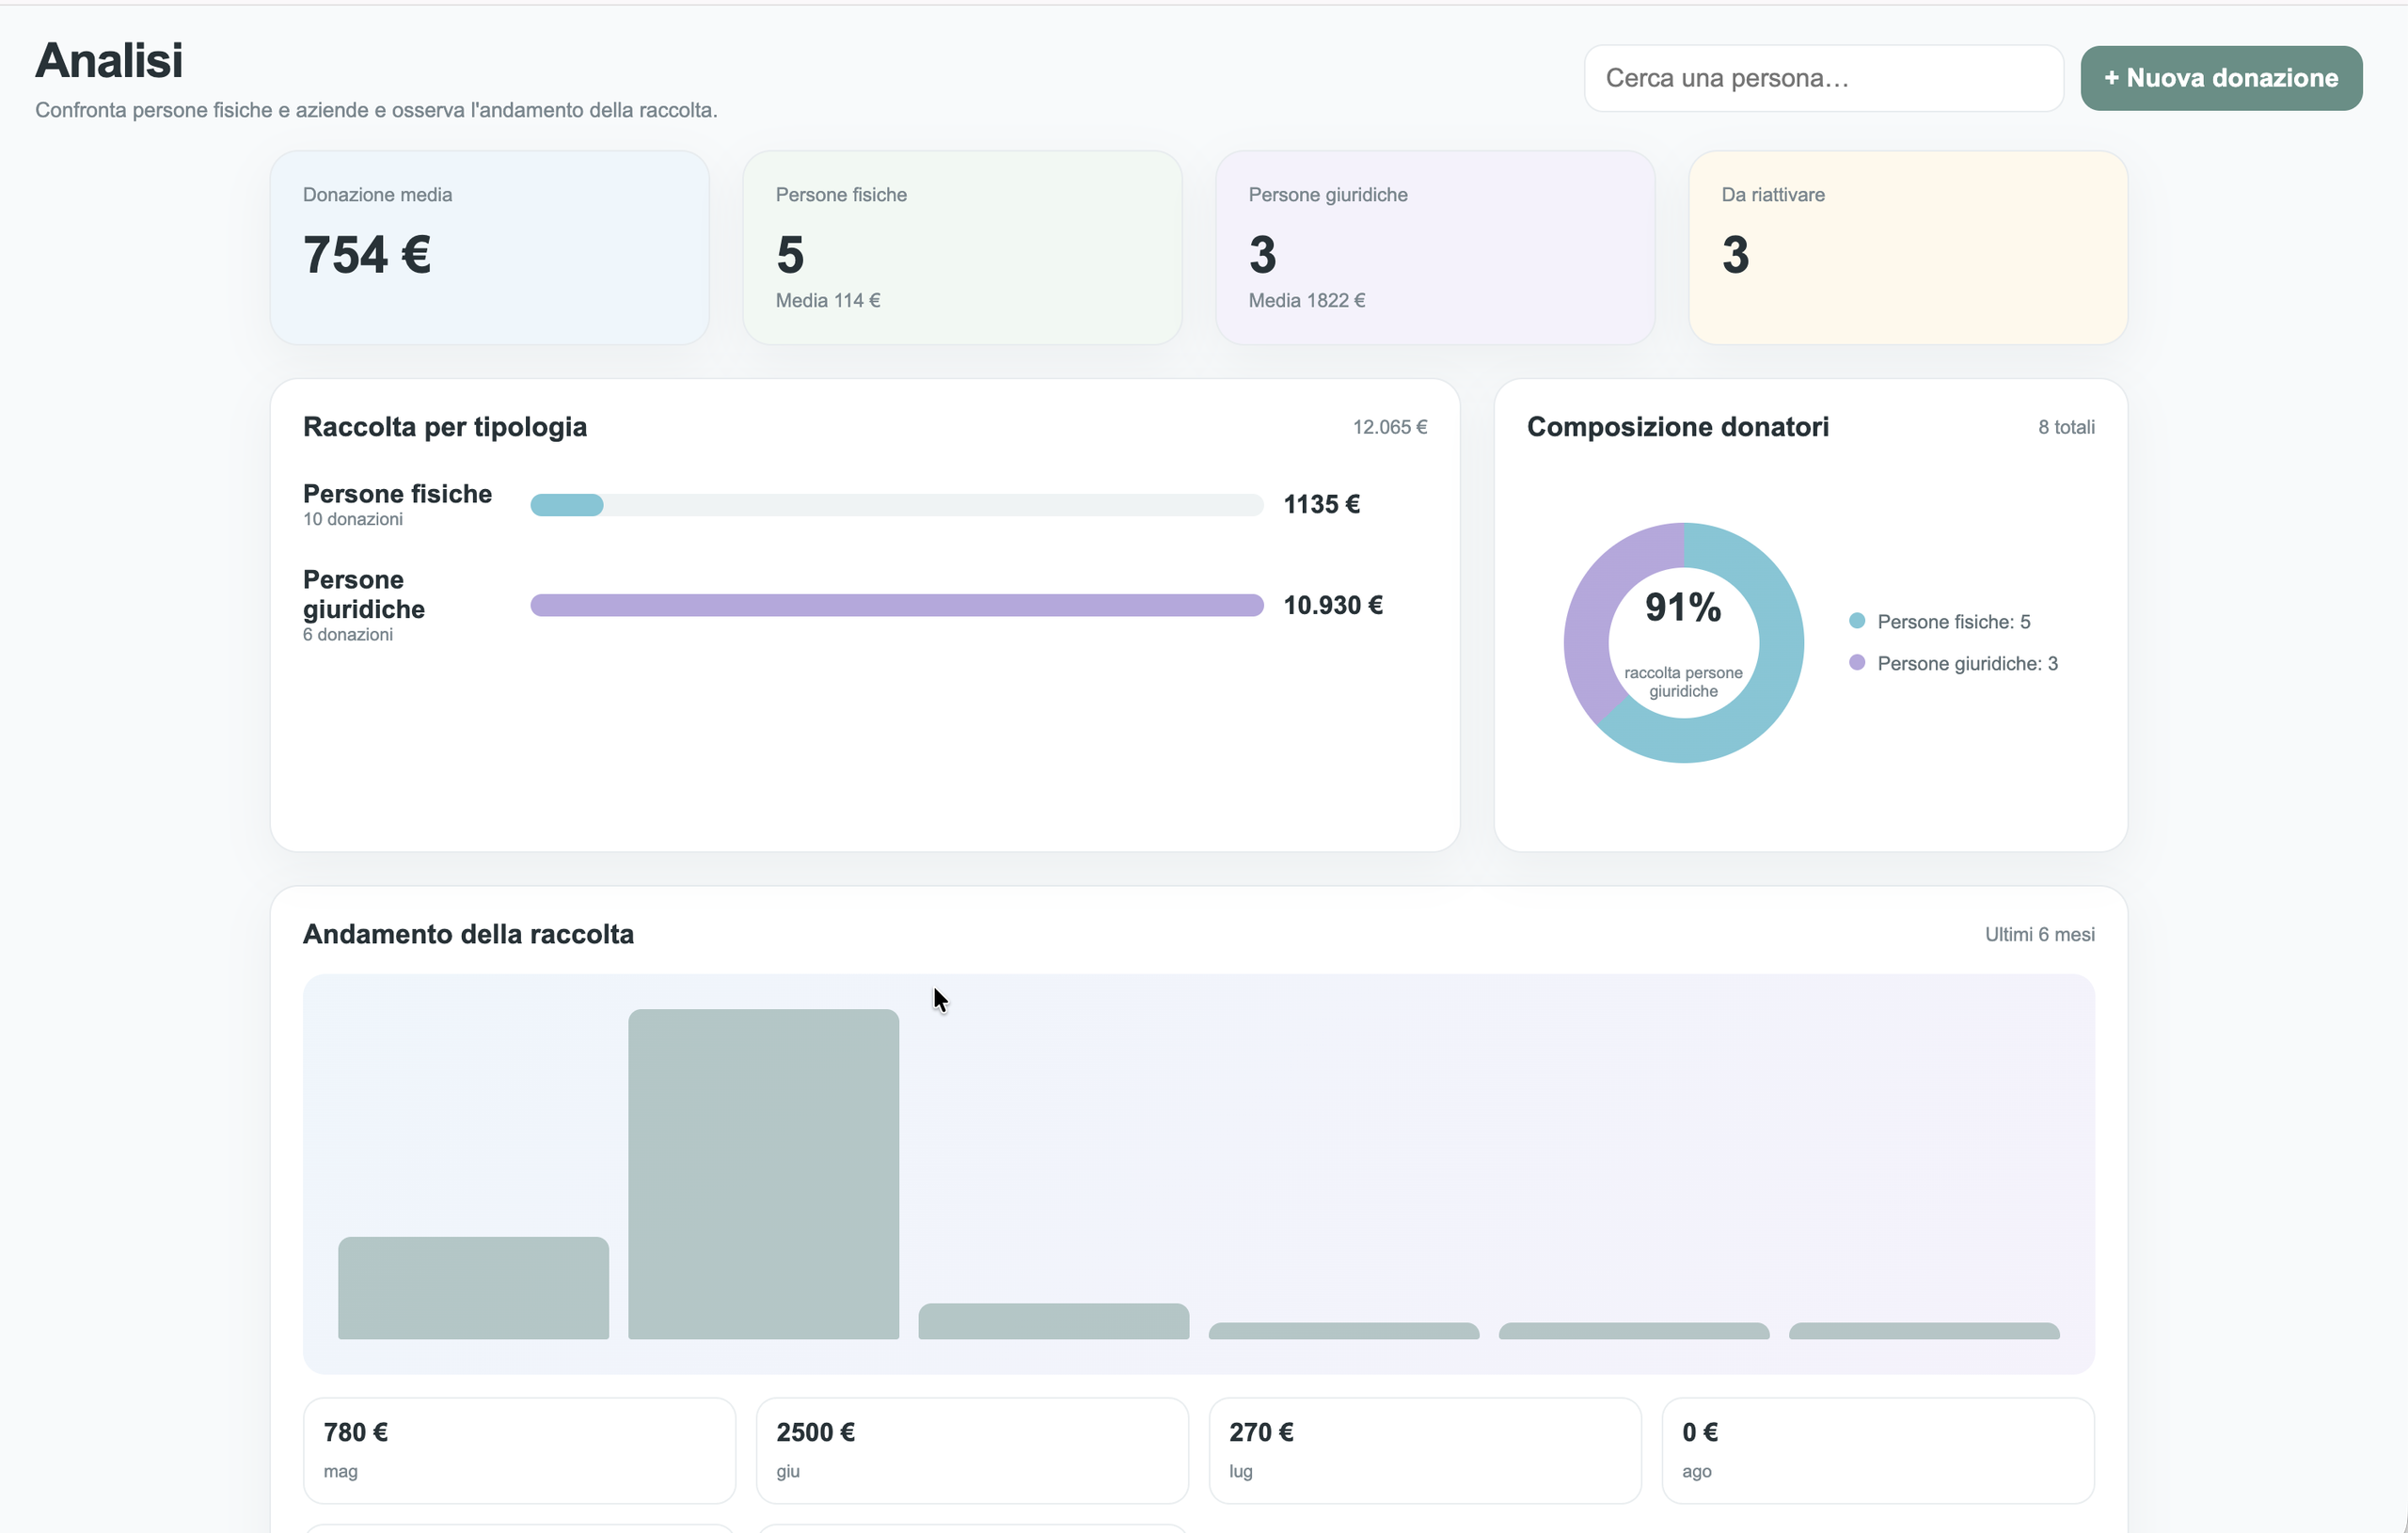Focus the Cerca una persona search field

click(1823, 78)
